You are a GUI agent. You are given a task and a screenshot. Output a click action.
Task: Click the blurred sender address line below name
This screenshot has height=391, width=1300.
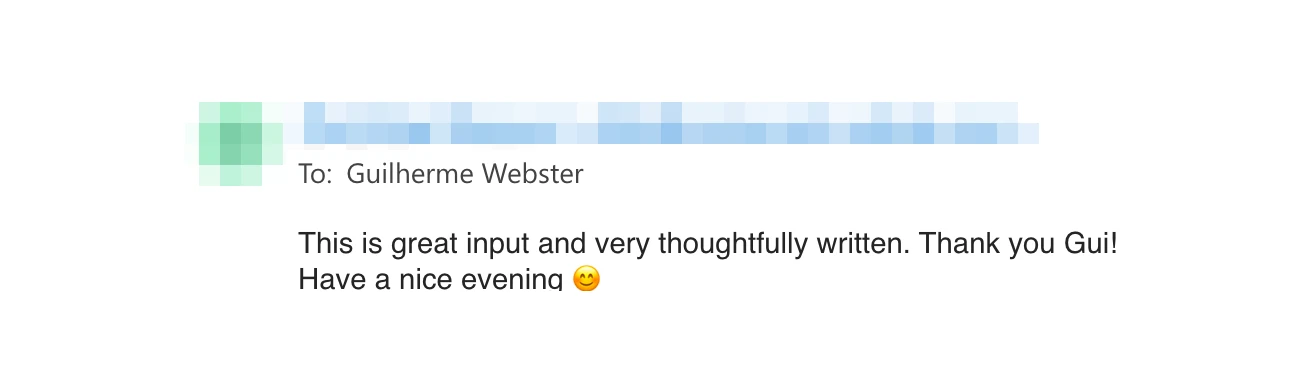(x=671, y=133)
